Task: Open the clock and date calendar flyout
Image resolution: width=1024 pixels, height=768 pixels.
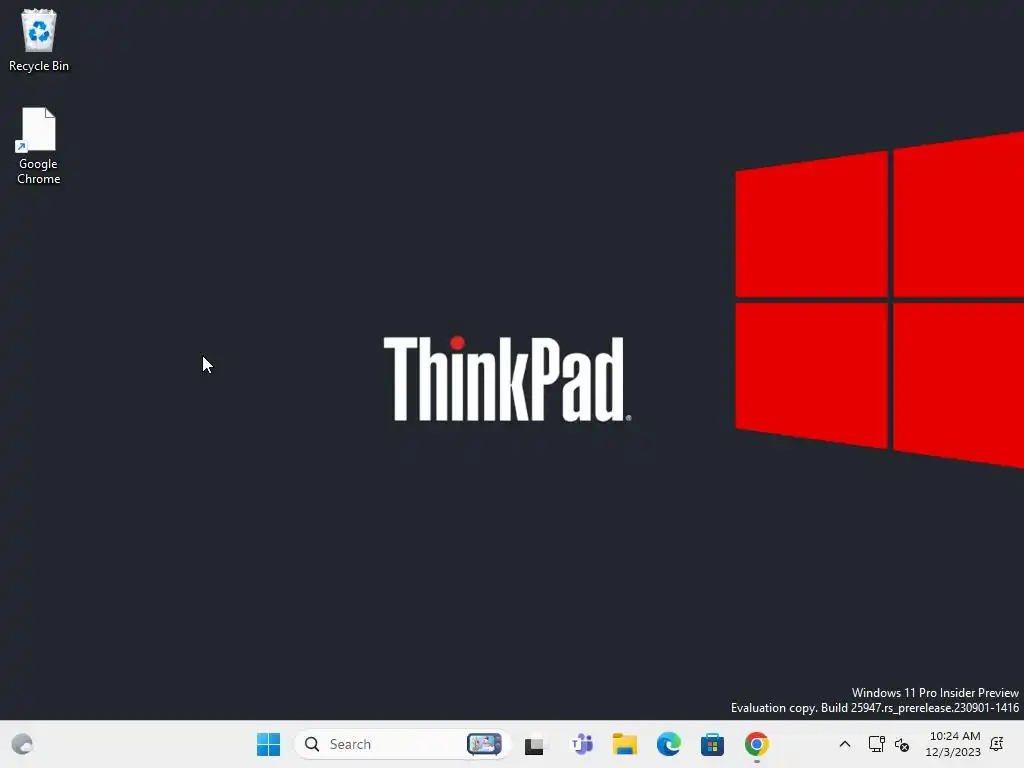Action: click(953, 744)
